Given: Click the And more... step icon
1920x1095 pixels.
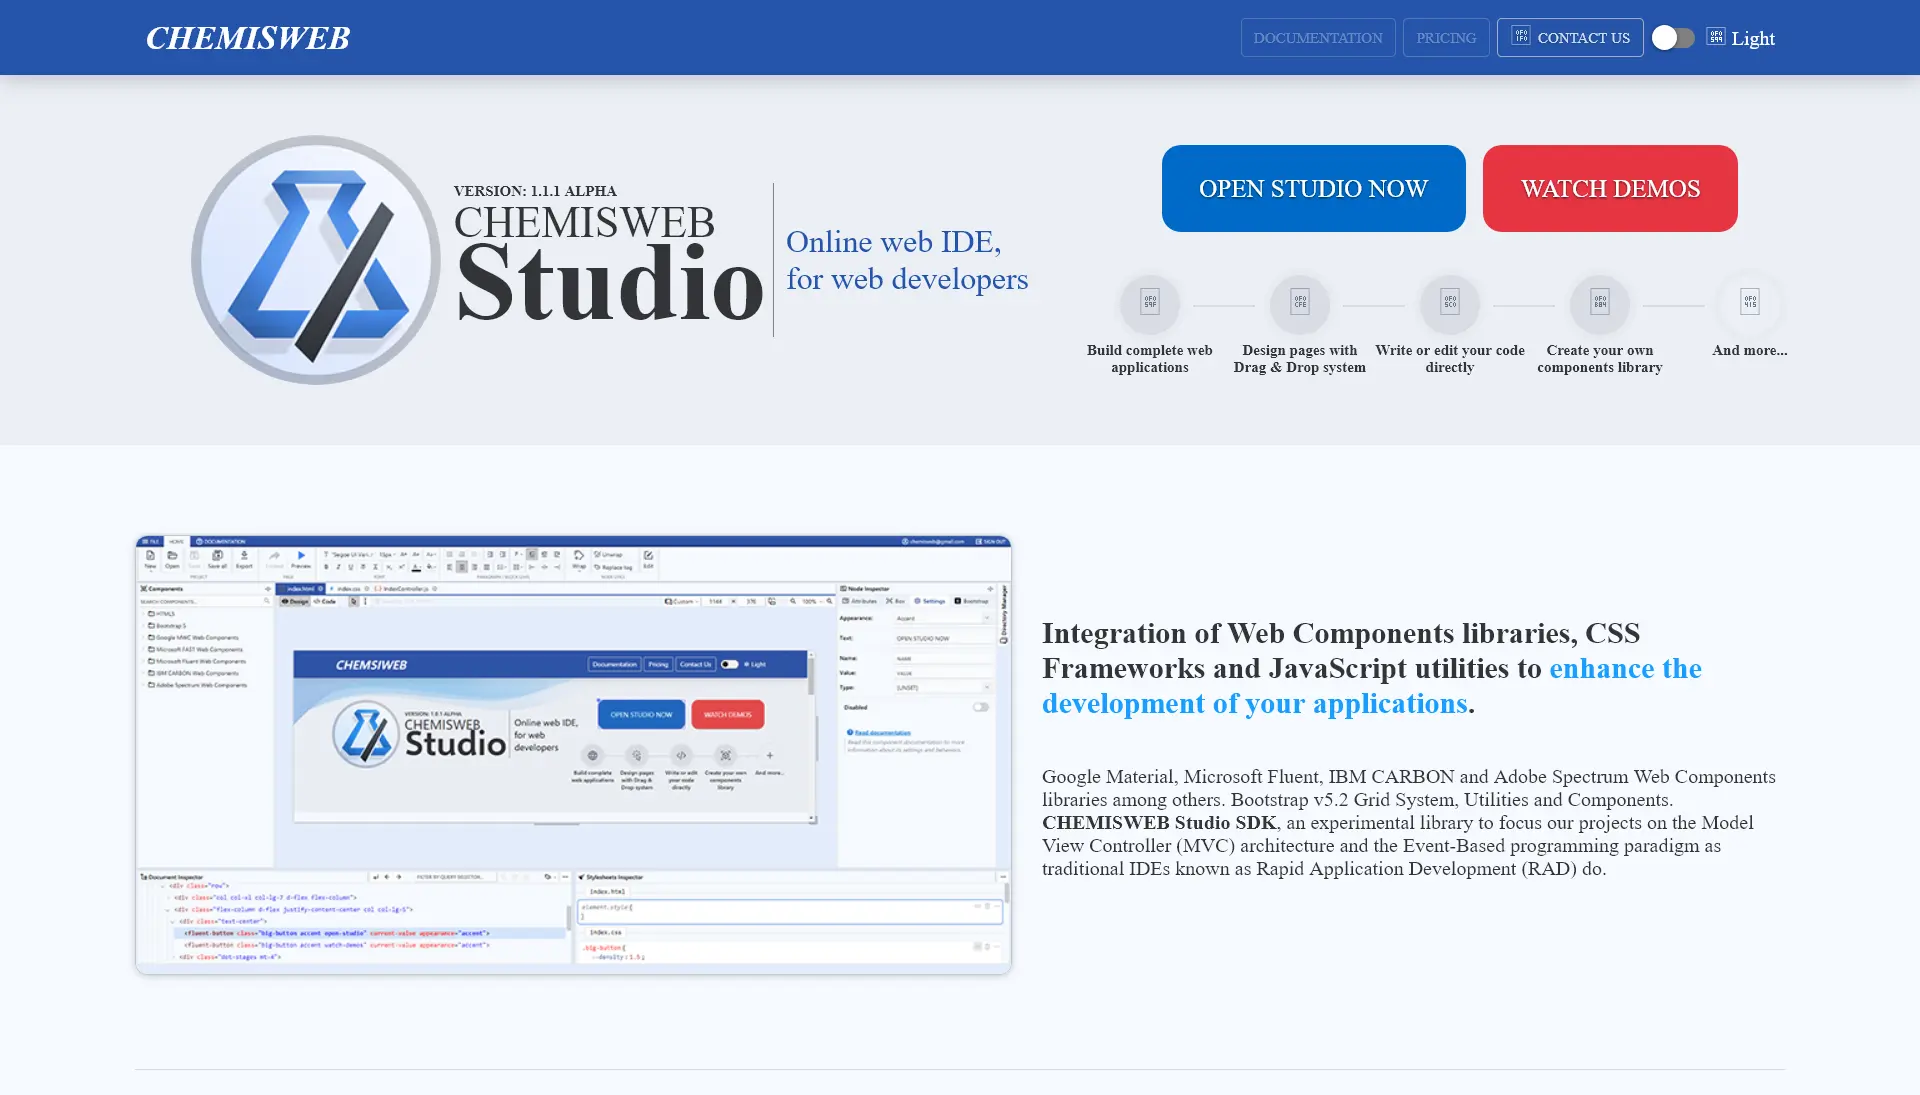Looking at the screenshot, I should pos(1749,303).
